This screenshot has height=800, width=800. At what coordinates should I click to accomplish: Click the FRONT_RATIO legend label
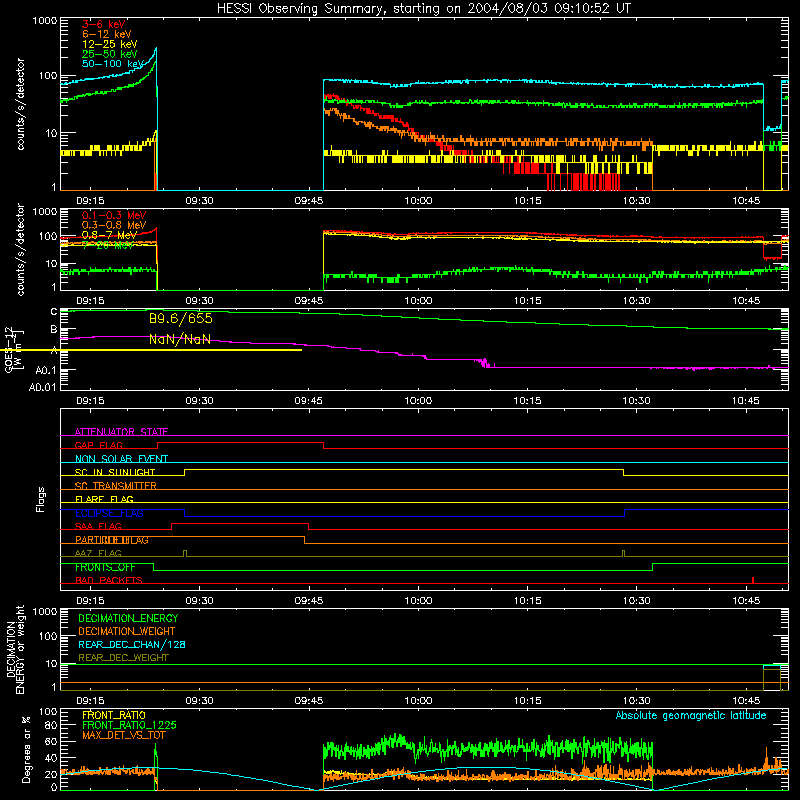114,715
